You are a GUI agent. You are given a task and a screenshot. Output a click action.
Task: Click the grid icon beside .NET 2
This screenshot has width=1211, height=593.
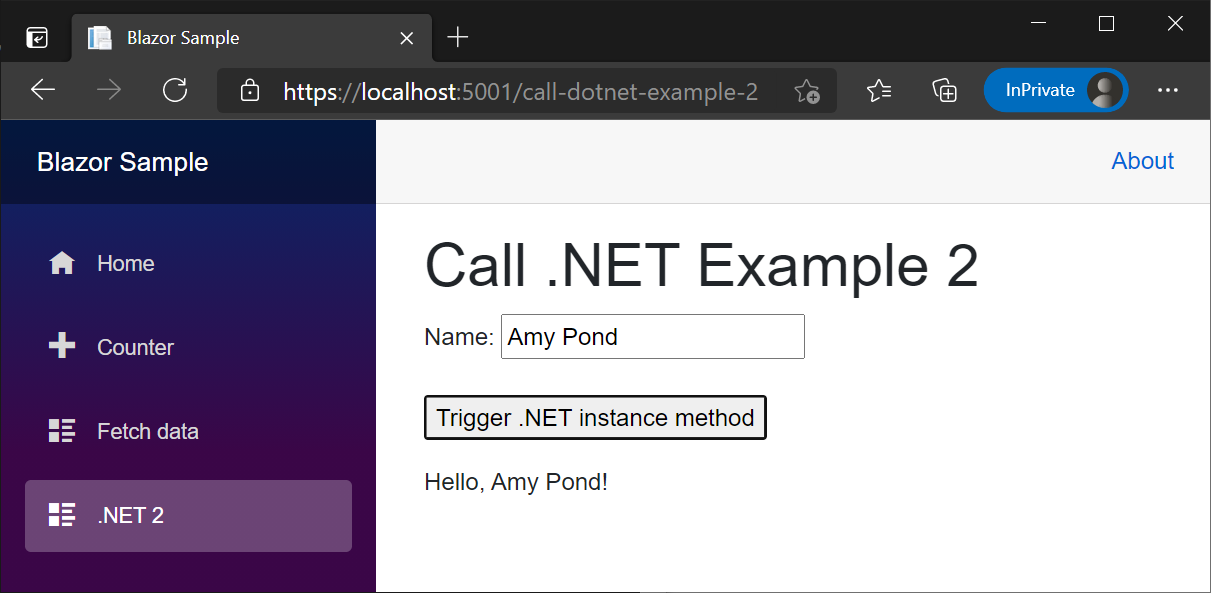pos(61,515)
